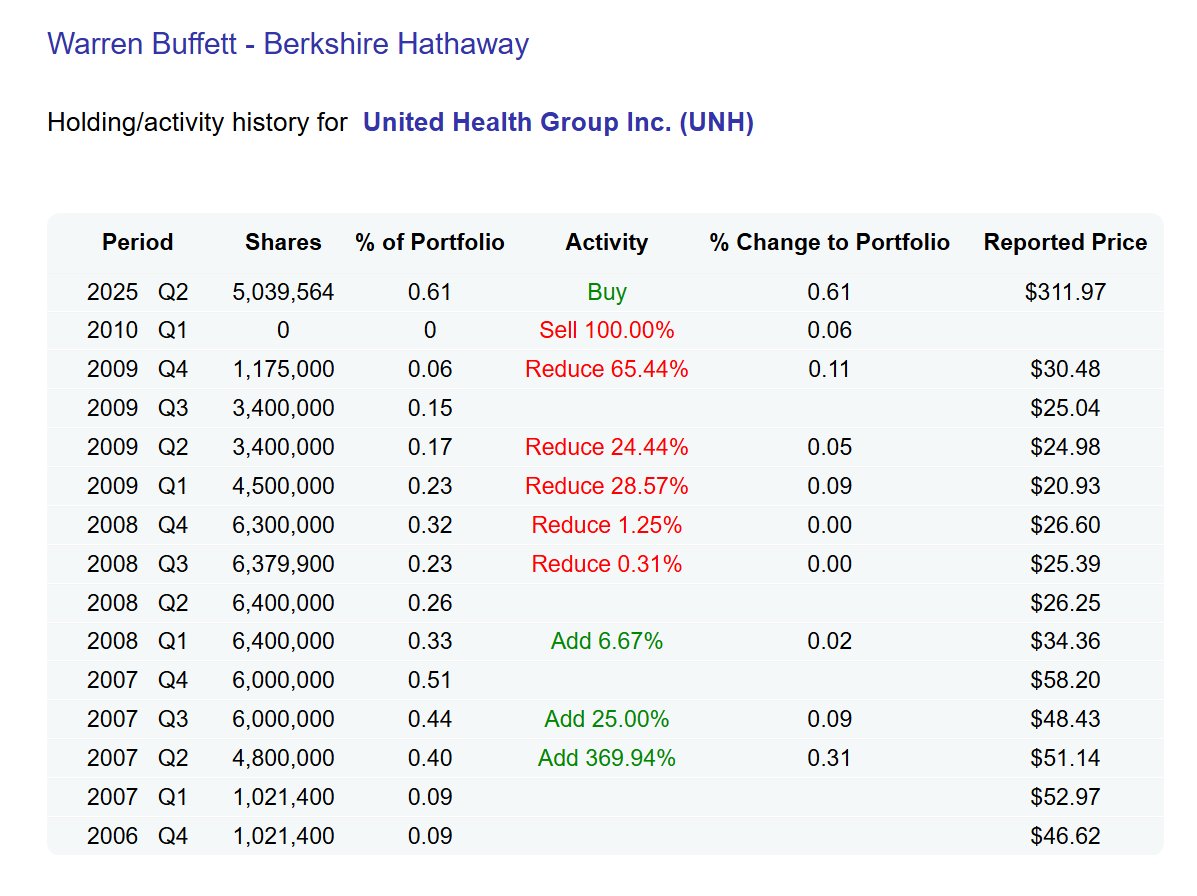Click the 0.17 portfolio percentage value
The width and height of the screenshot is (1197, 896).
430,447
